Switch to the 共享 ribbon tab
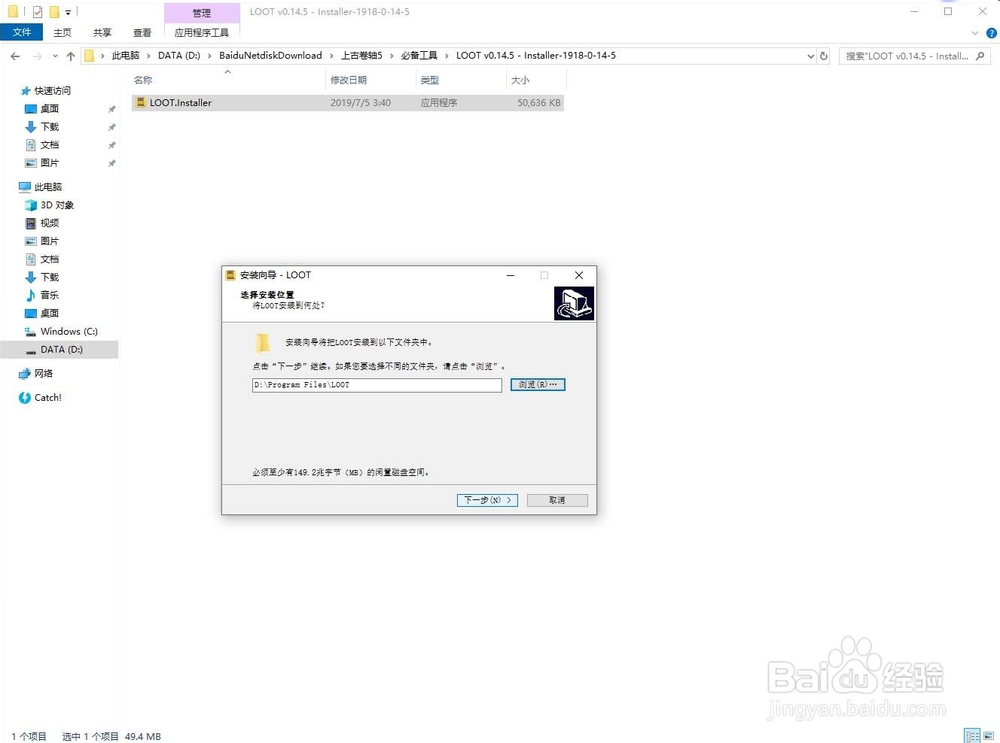The width and height of the screenshot is (1000, 743). pyautogui.click(x=102, y=33)
